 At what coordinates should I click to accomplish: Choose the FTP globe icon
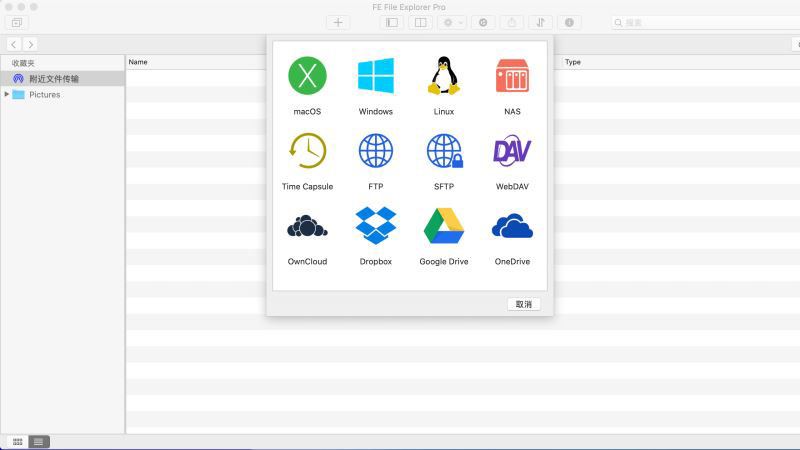click(376, 151)
